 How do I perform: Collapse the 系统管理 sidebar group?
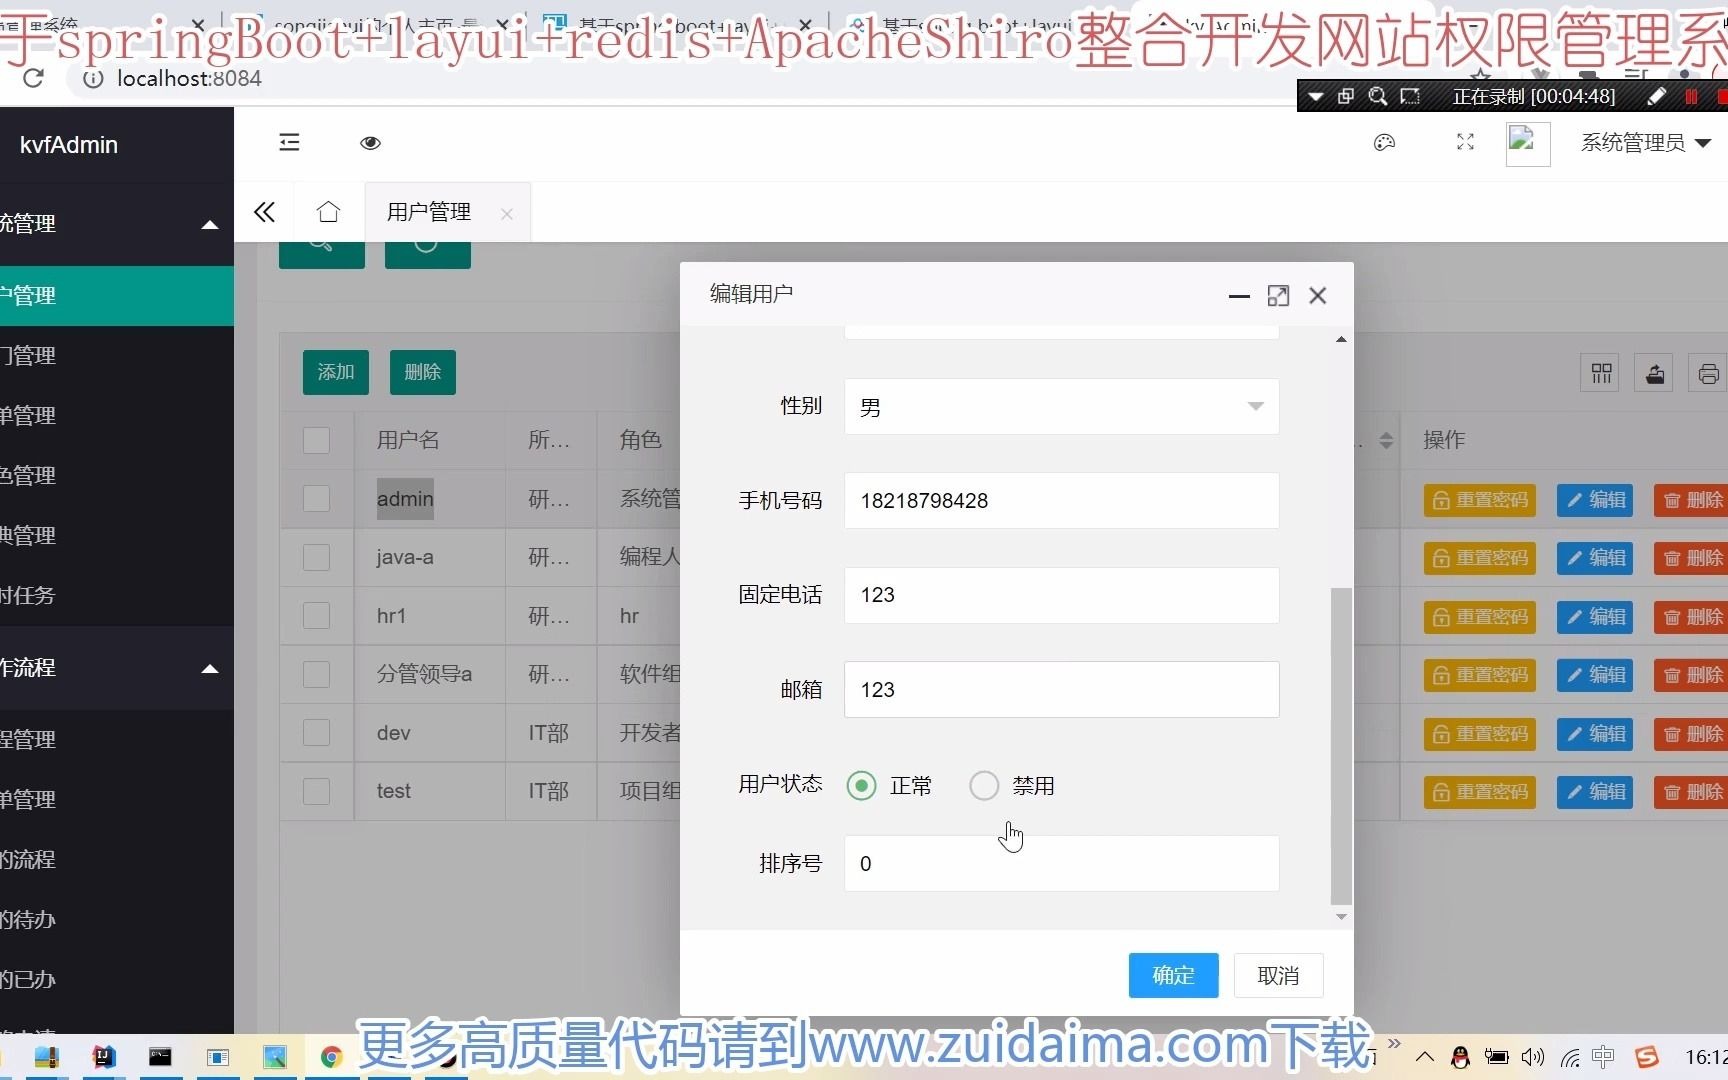pos(117,224)
